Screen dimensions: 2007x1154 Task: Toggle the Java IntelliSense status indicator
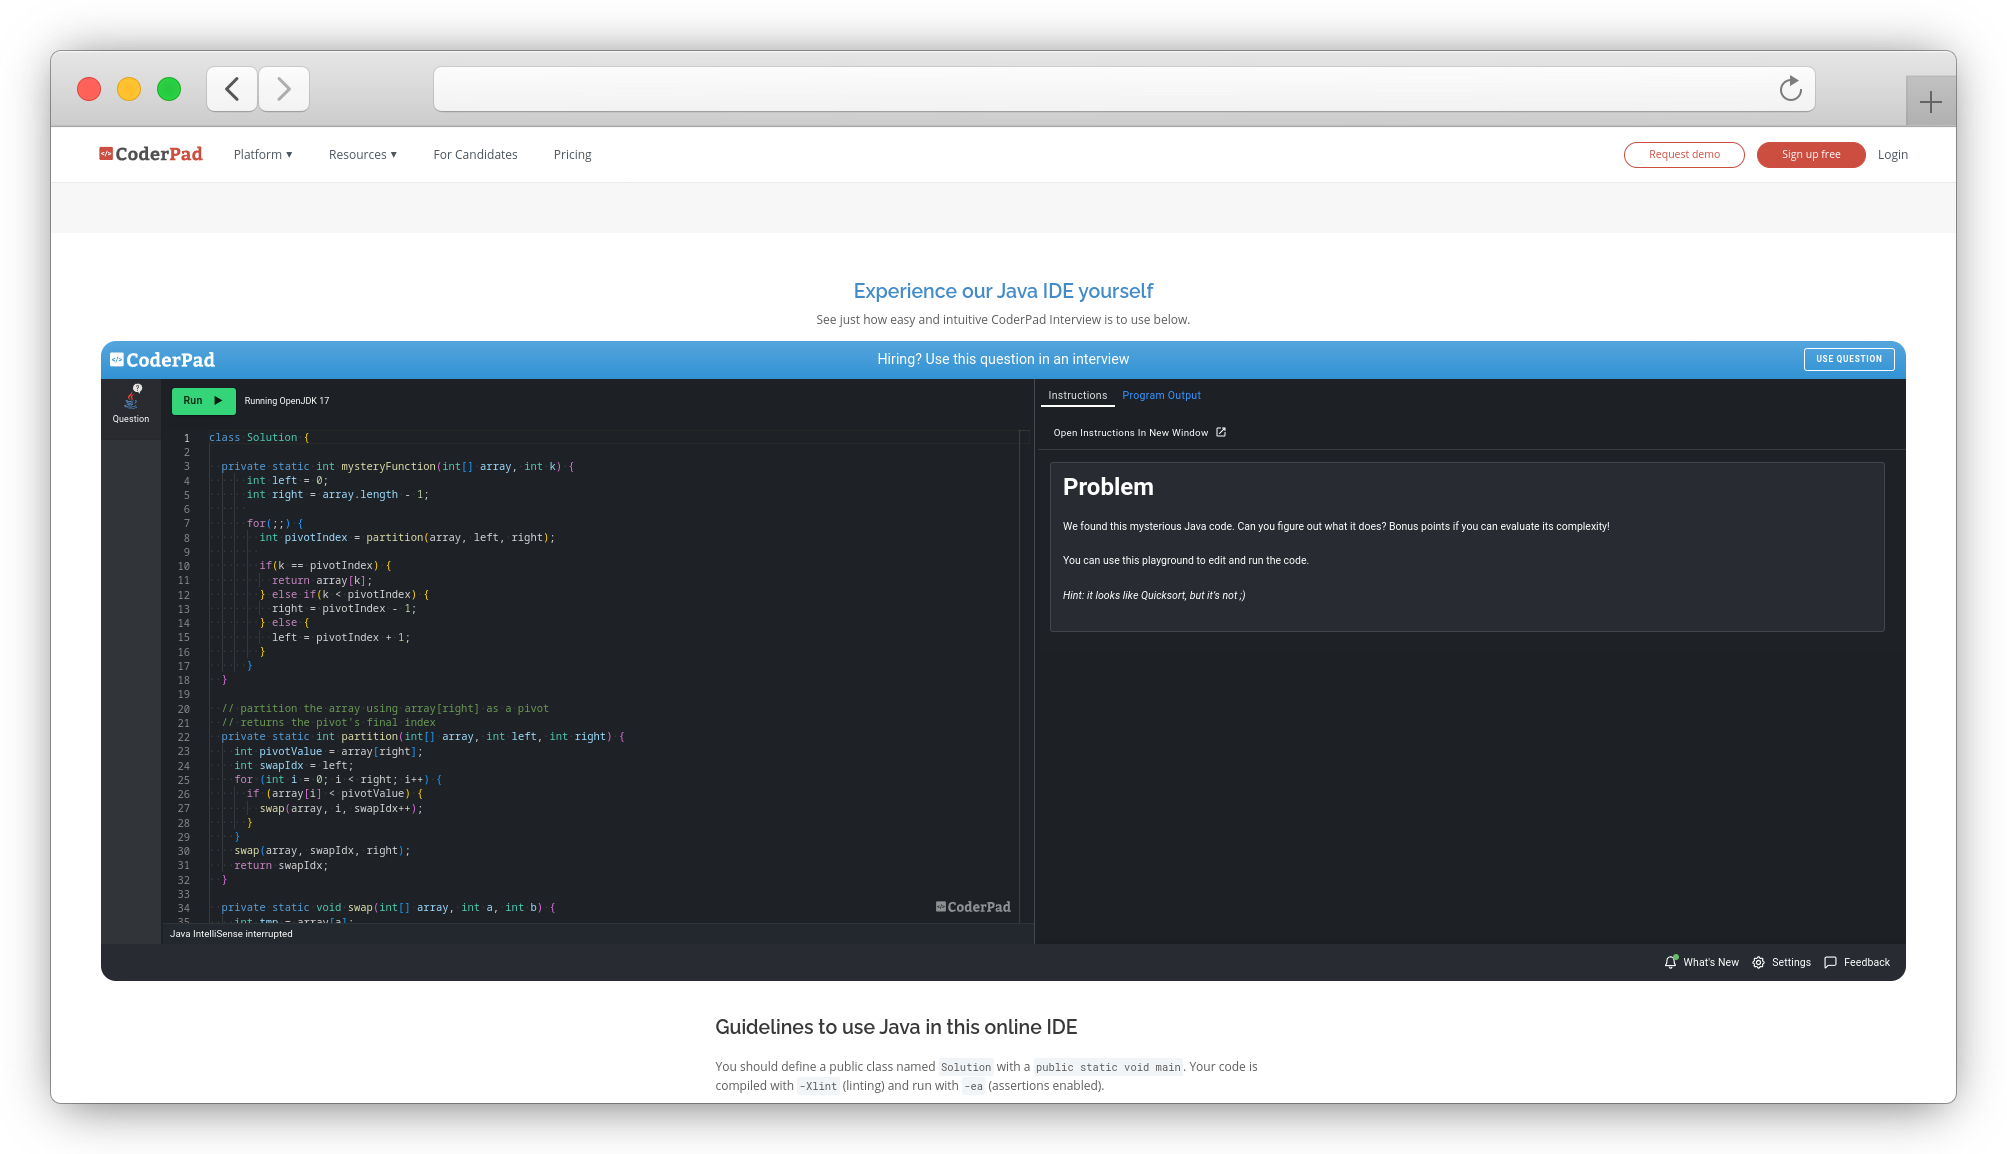(230, 933)
